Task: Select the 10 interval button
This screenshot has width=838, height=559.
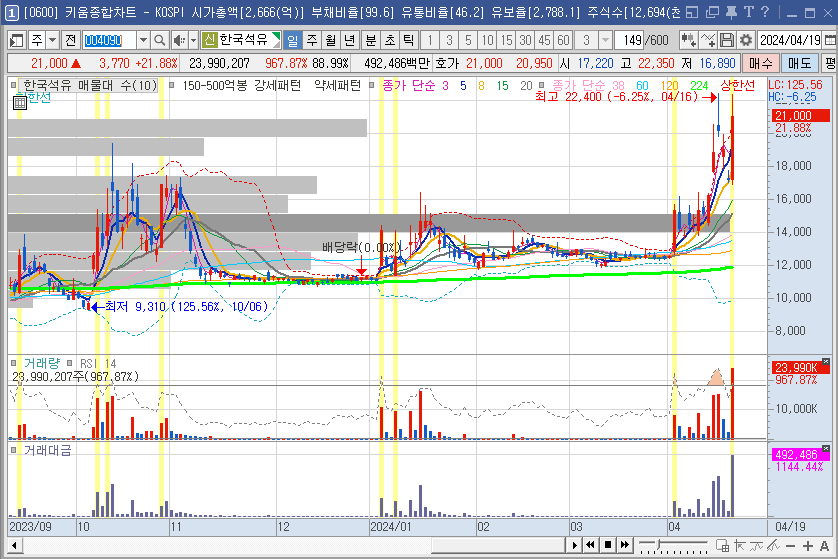Action: pyautogui.click(x=487, y=40)
